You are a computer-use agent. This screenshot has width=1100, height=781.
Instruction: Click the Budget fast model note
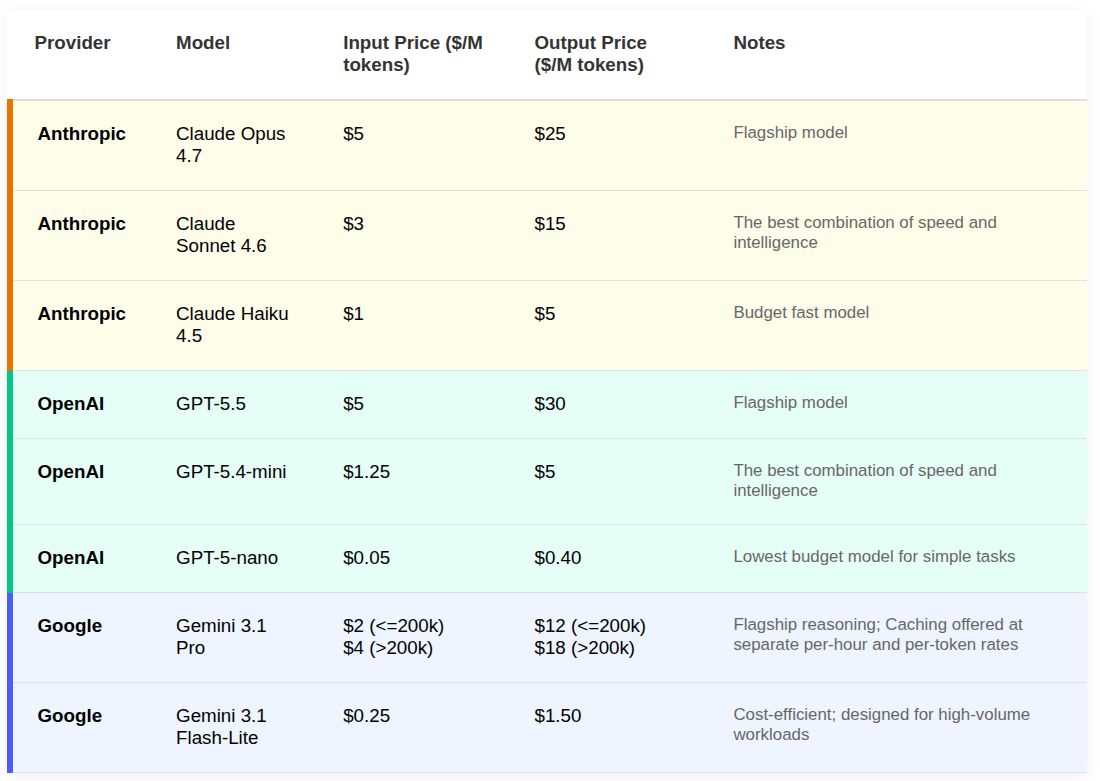pos(801,312)
